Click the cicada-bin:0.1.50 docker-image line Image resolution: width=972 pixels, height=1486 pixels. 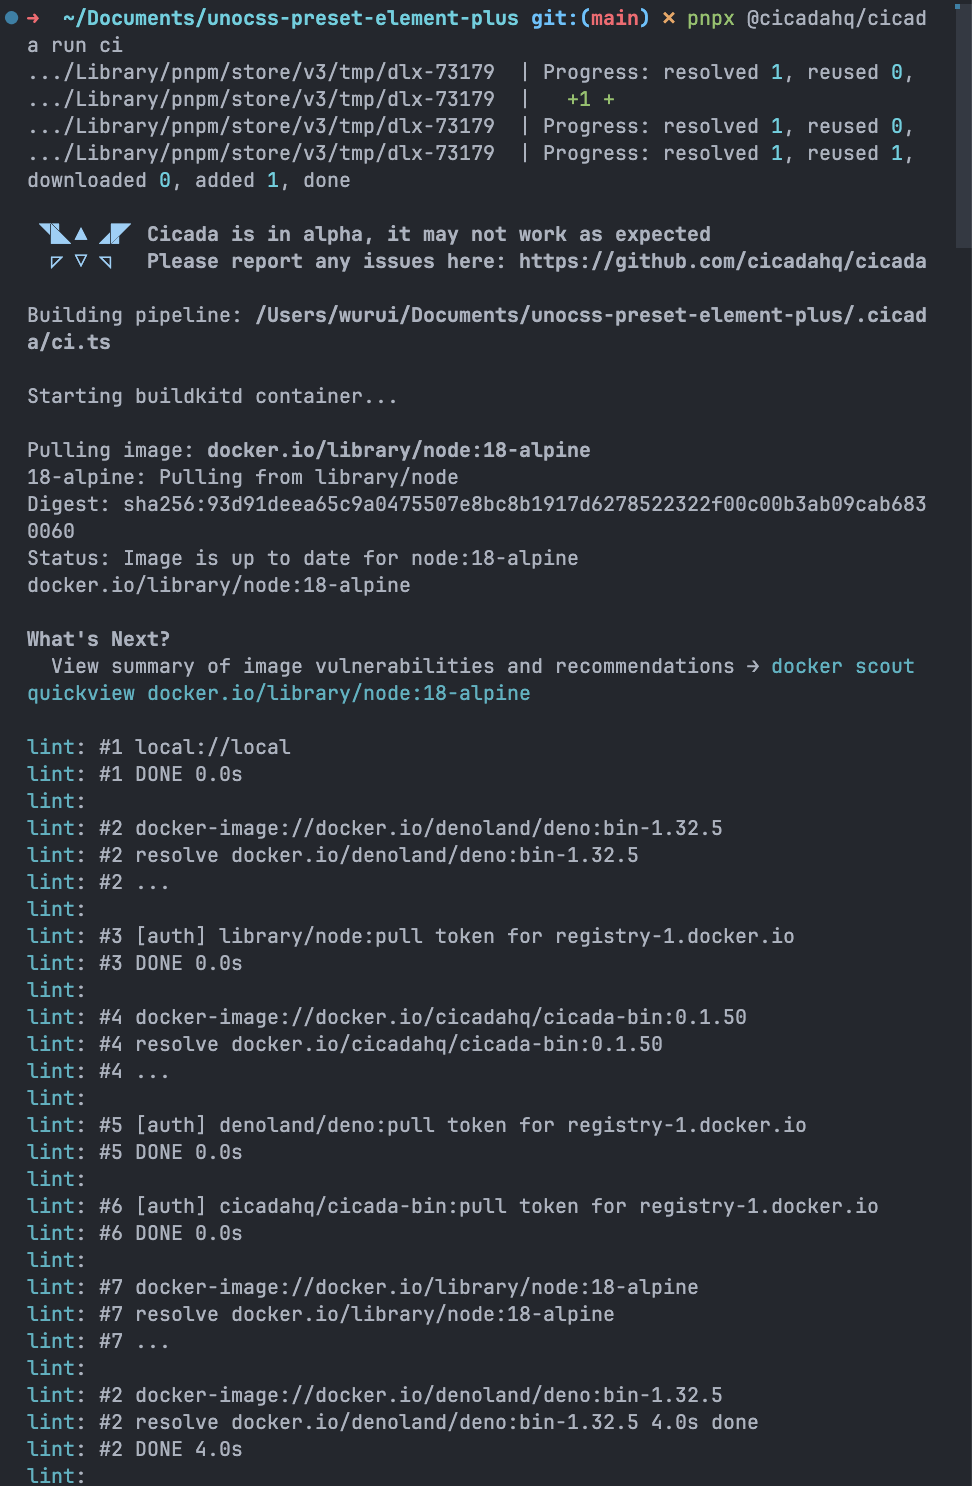(x=386, y=1017)
